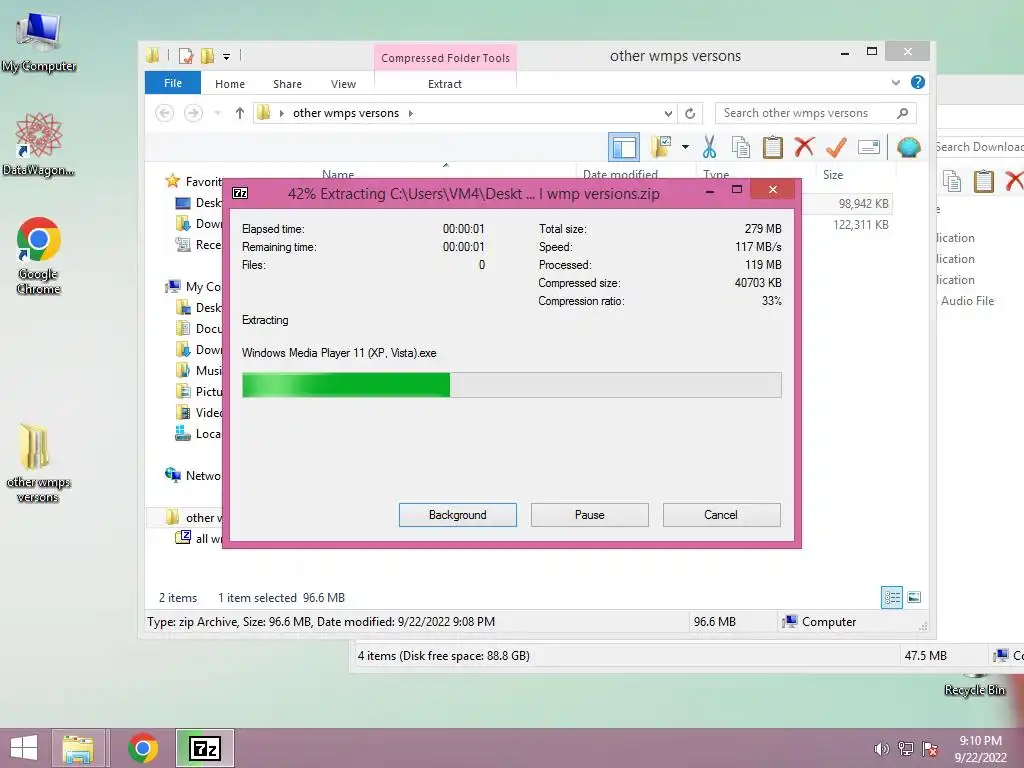Image resolution: width=1024 pixels, height=768 pixels.
Task: Click the Properties icon in Quick Access Toolbar
Action: [x=185, y=56]
